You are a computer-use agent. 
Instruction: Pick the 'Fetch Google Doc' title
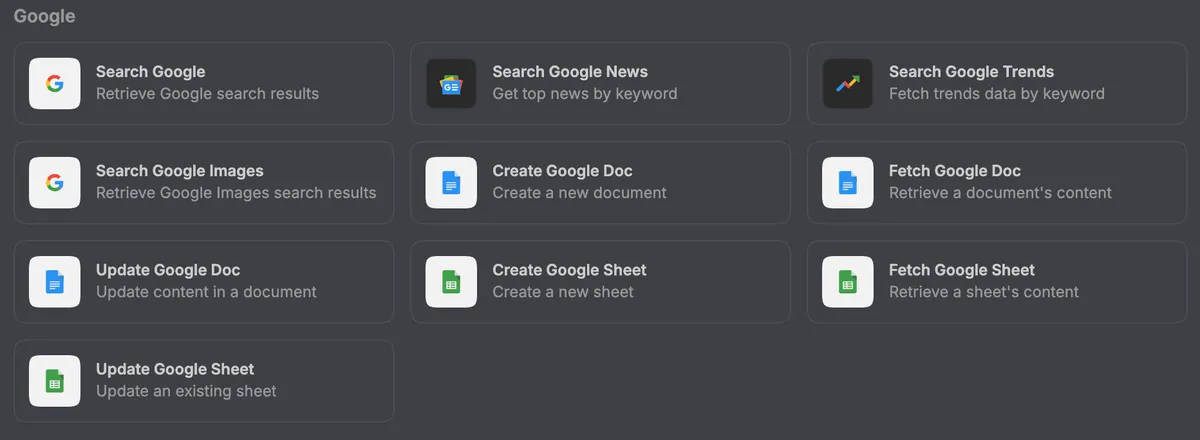pos(954,171)
